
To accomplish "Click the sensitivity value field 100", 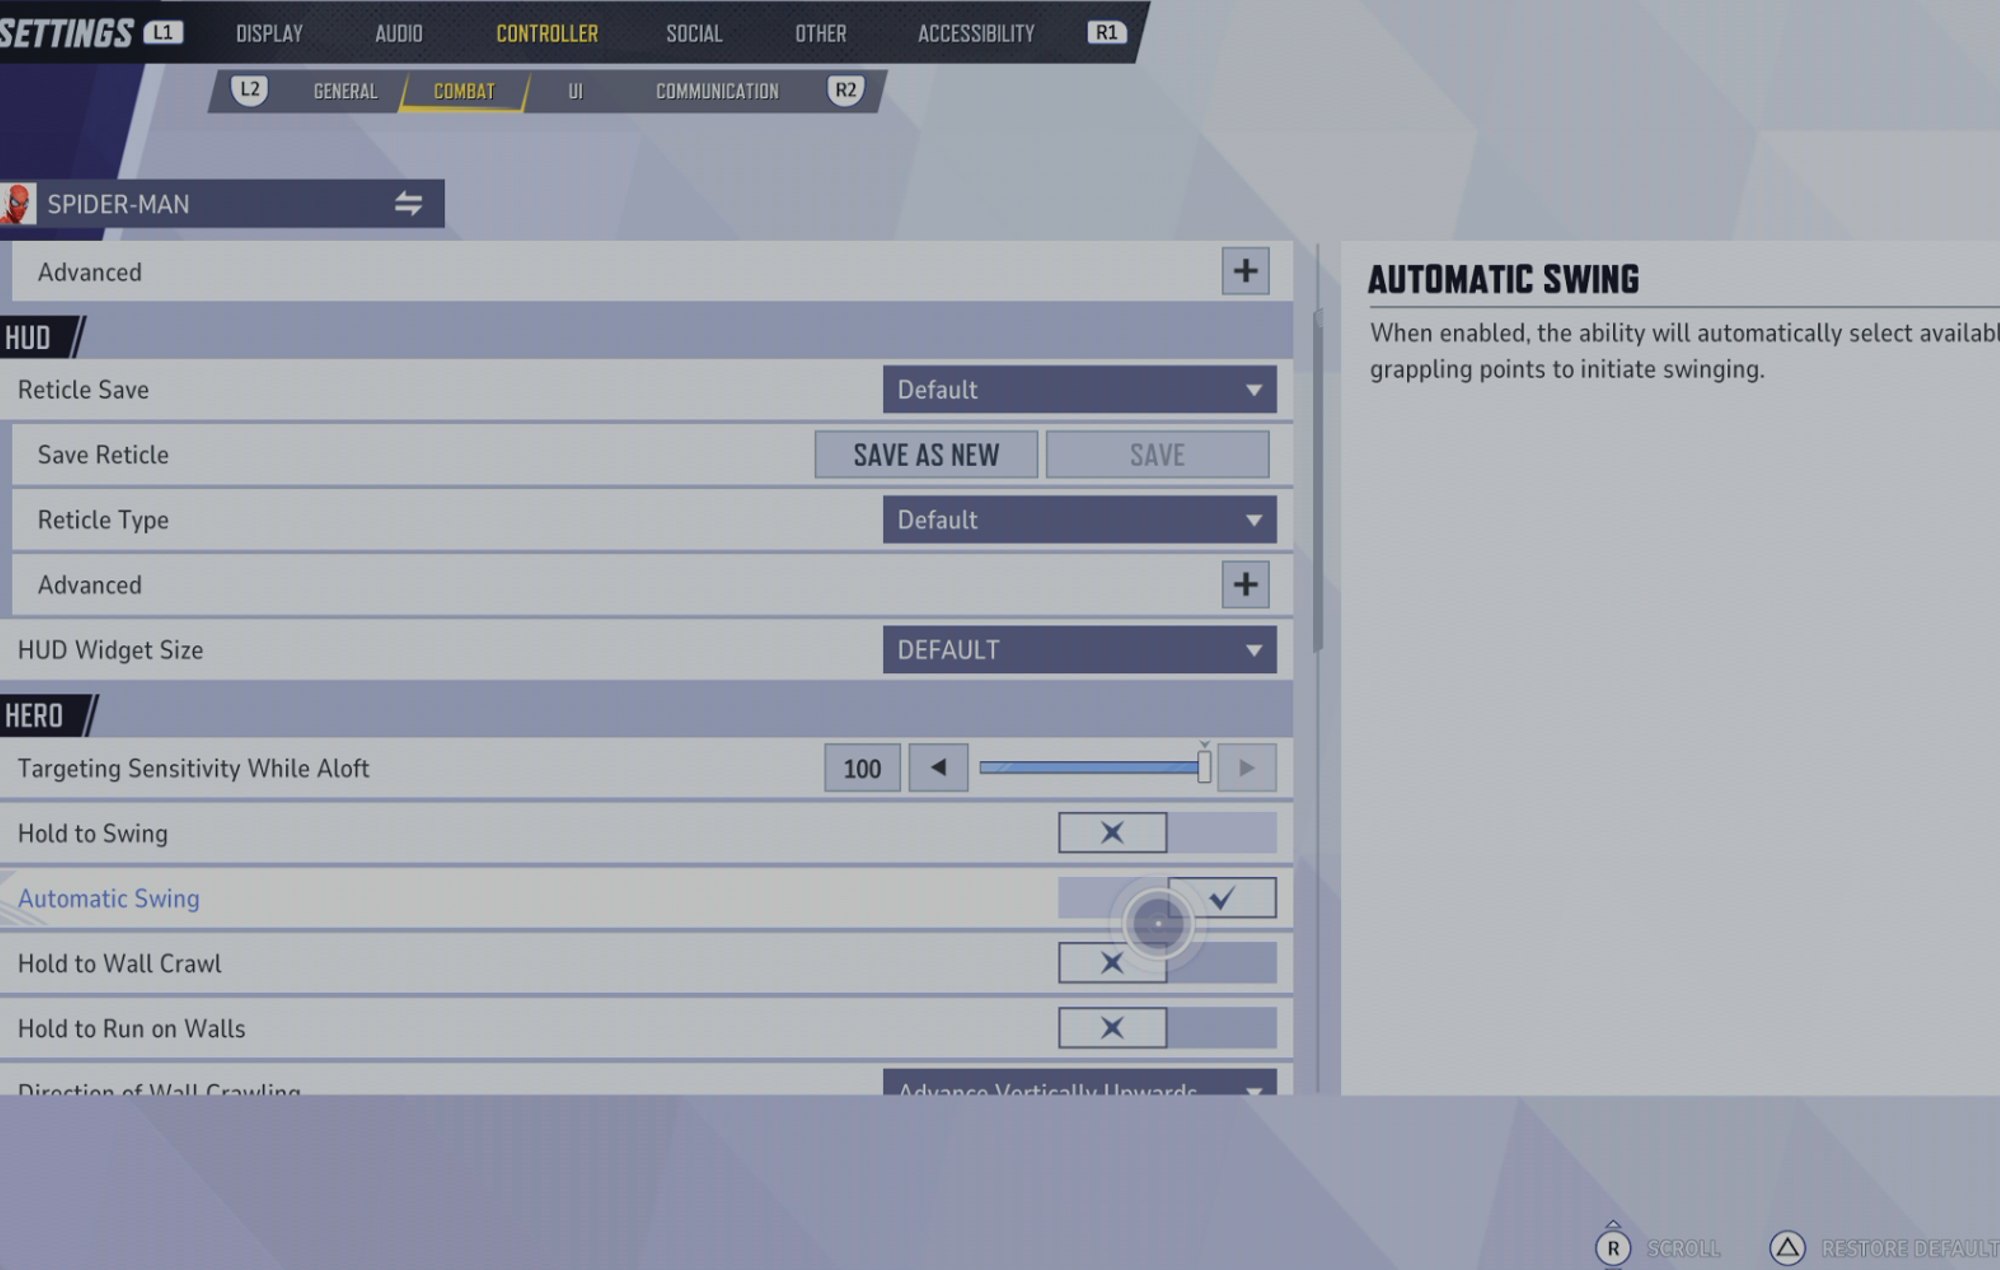I will [862, 768].
